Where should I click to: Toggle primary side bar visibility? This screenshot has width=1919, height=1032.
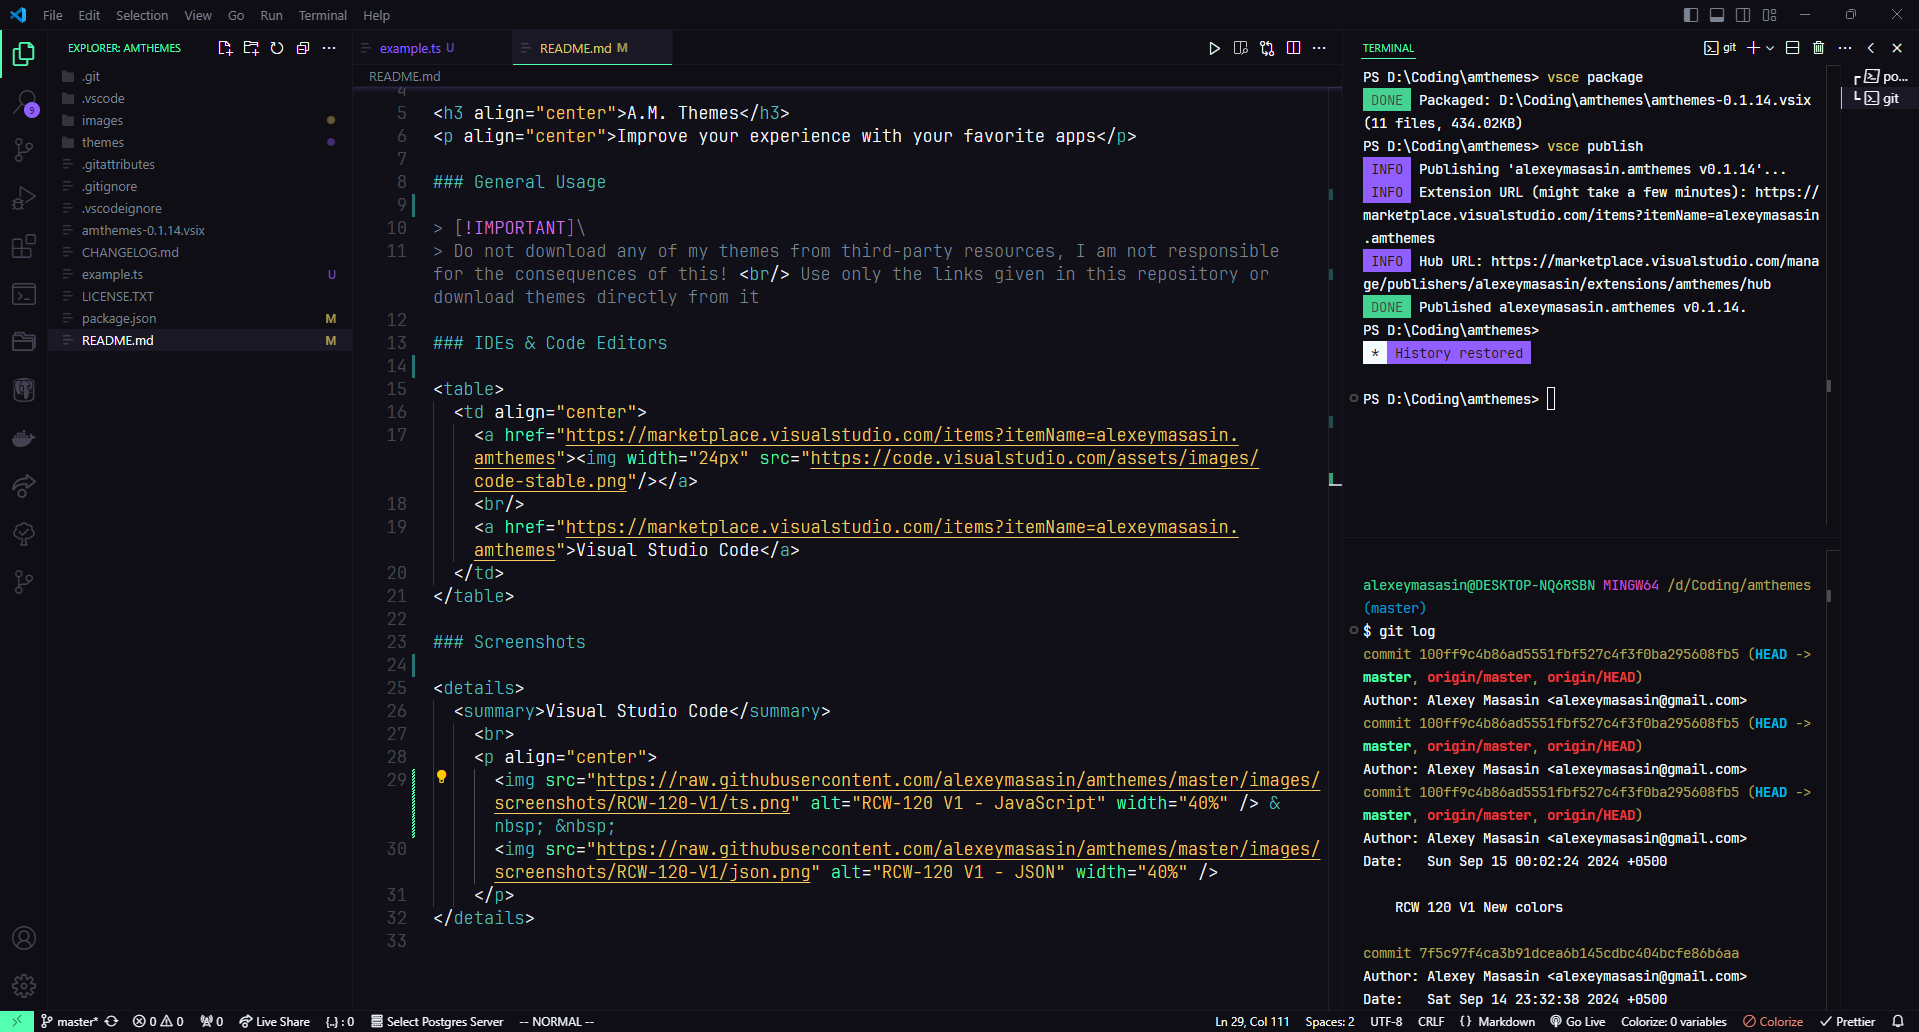1691,15
